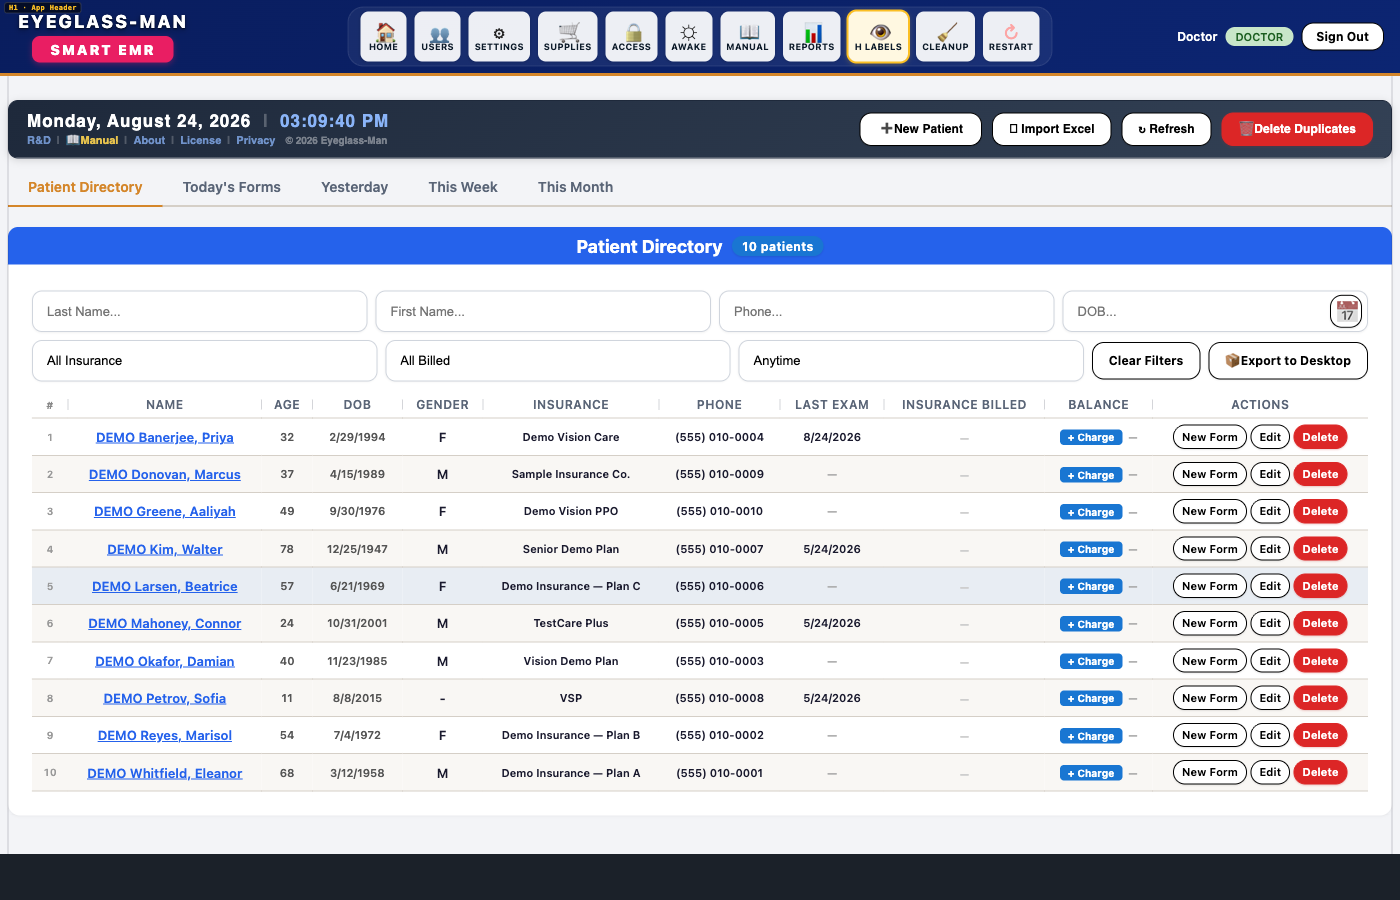Click the AWAKE sun icon

coord(689,37)
